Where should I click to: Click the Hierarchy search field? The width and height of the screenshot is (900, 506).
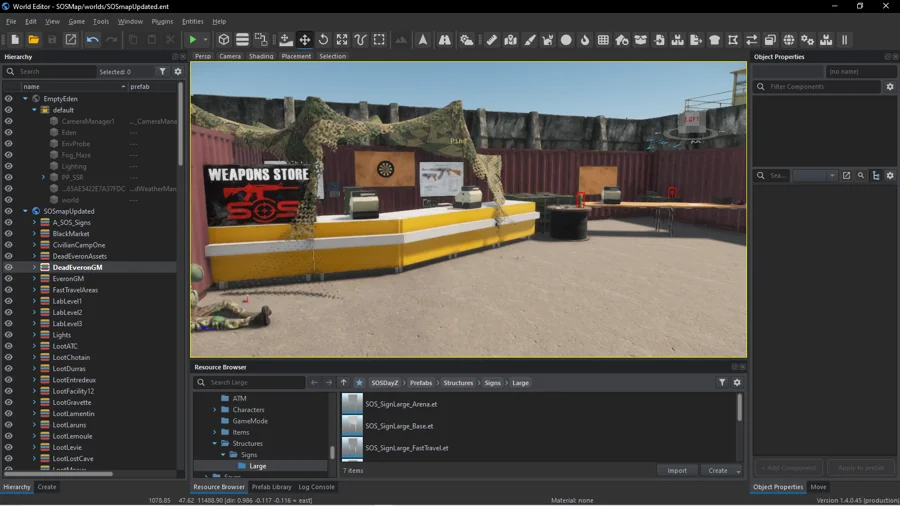click(51, 72)
